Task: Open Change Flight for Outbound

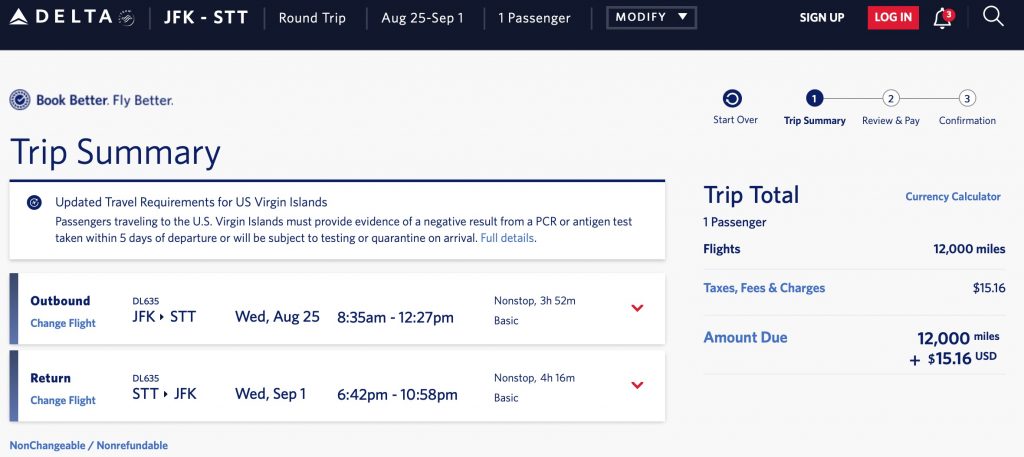Action: [63, 323]
